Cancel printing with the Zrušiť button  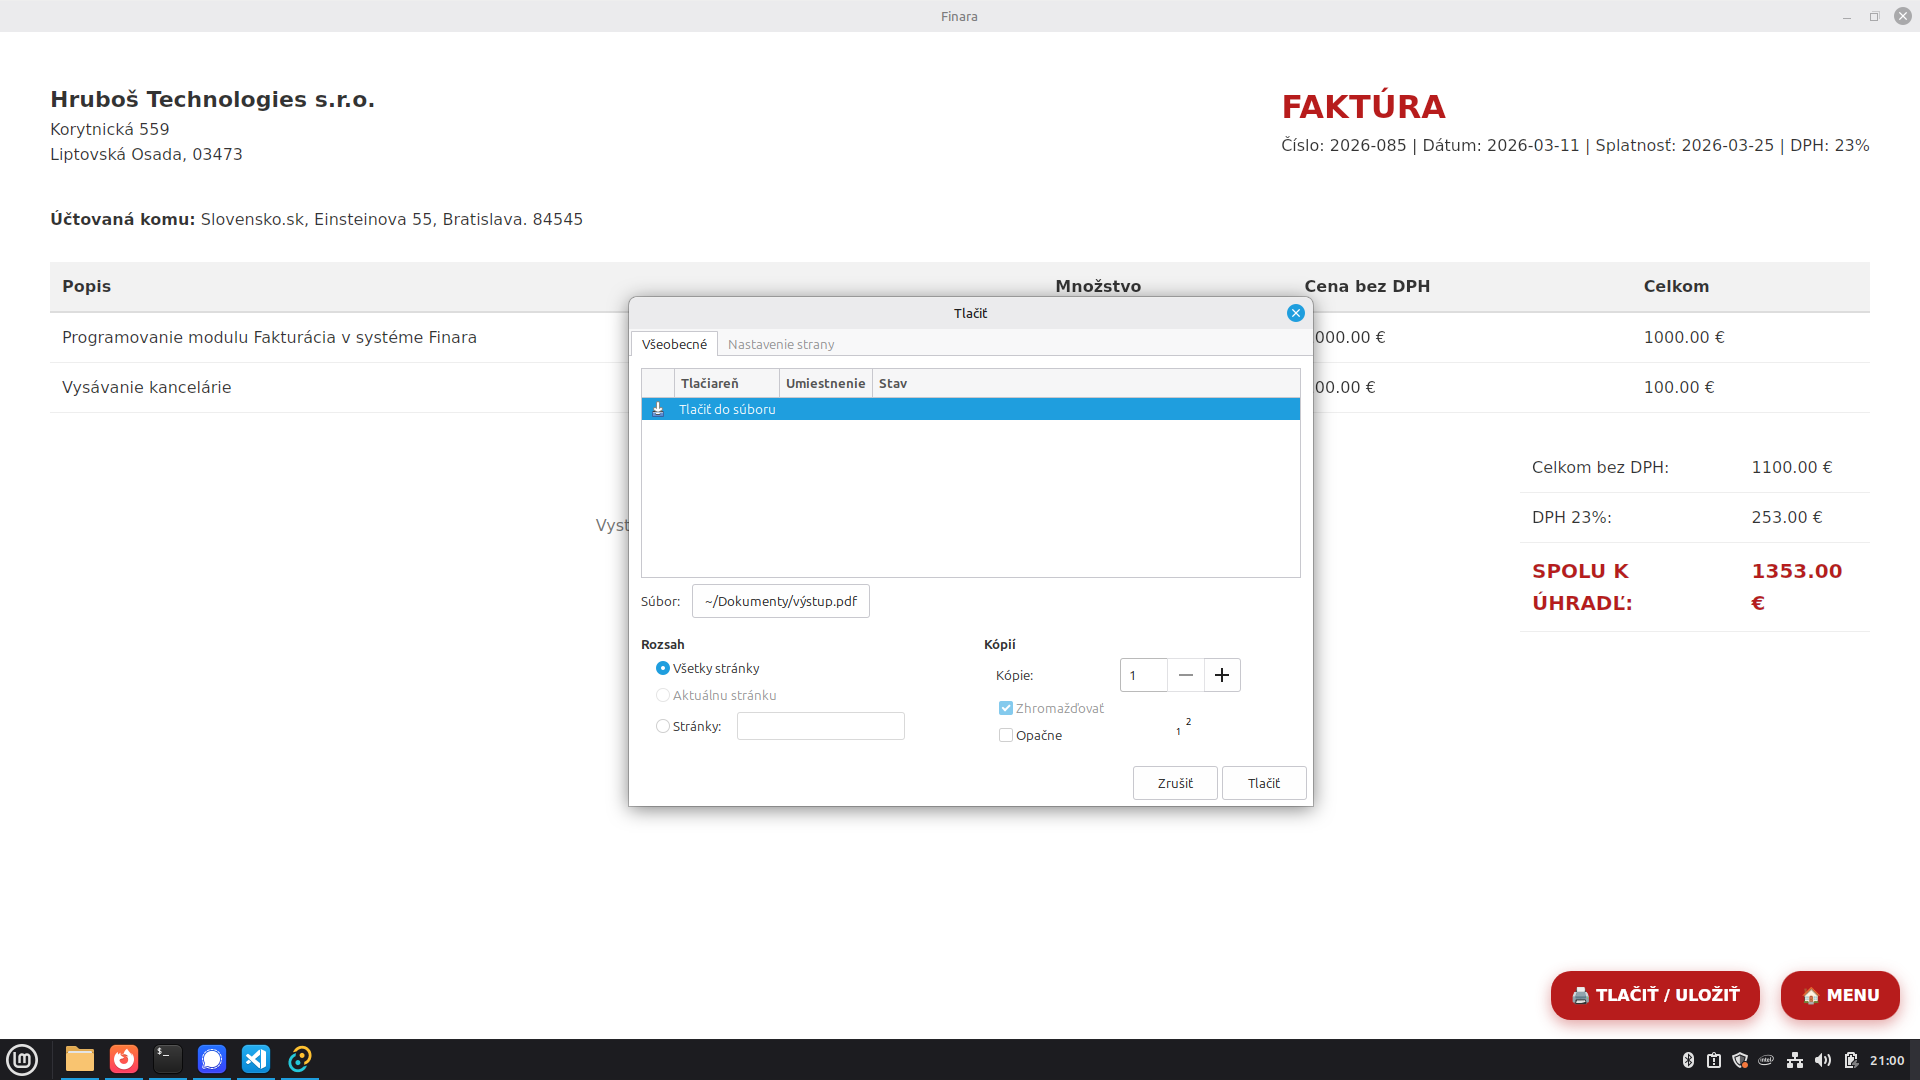point(1174,782)
